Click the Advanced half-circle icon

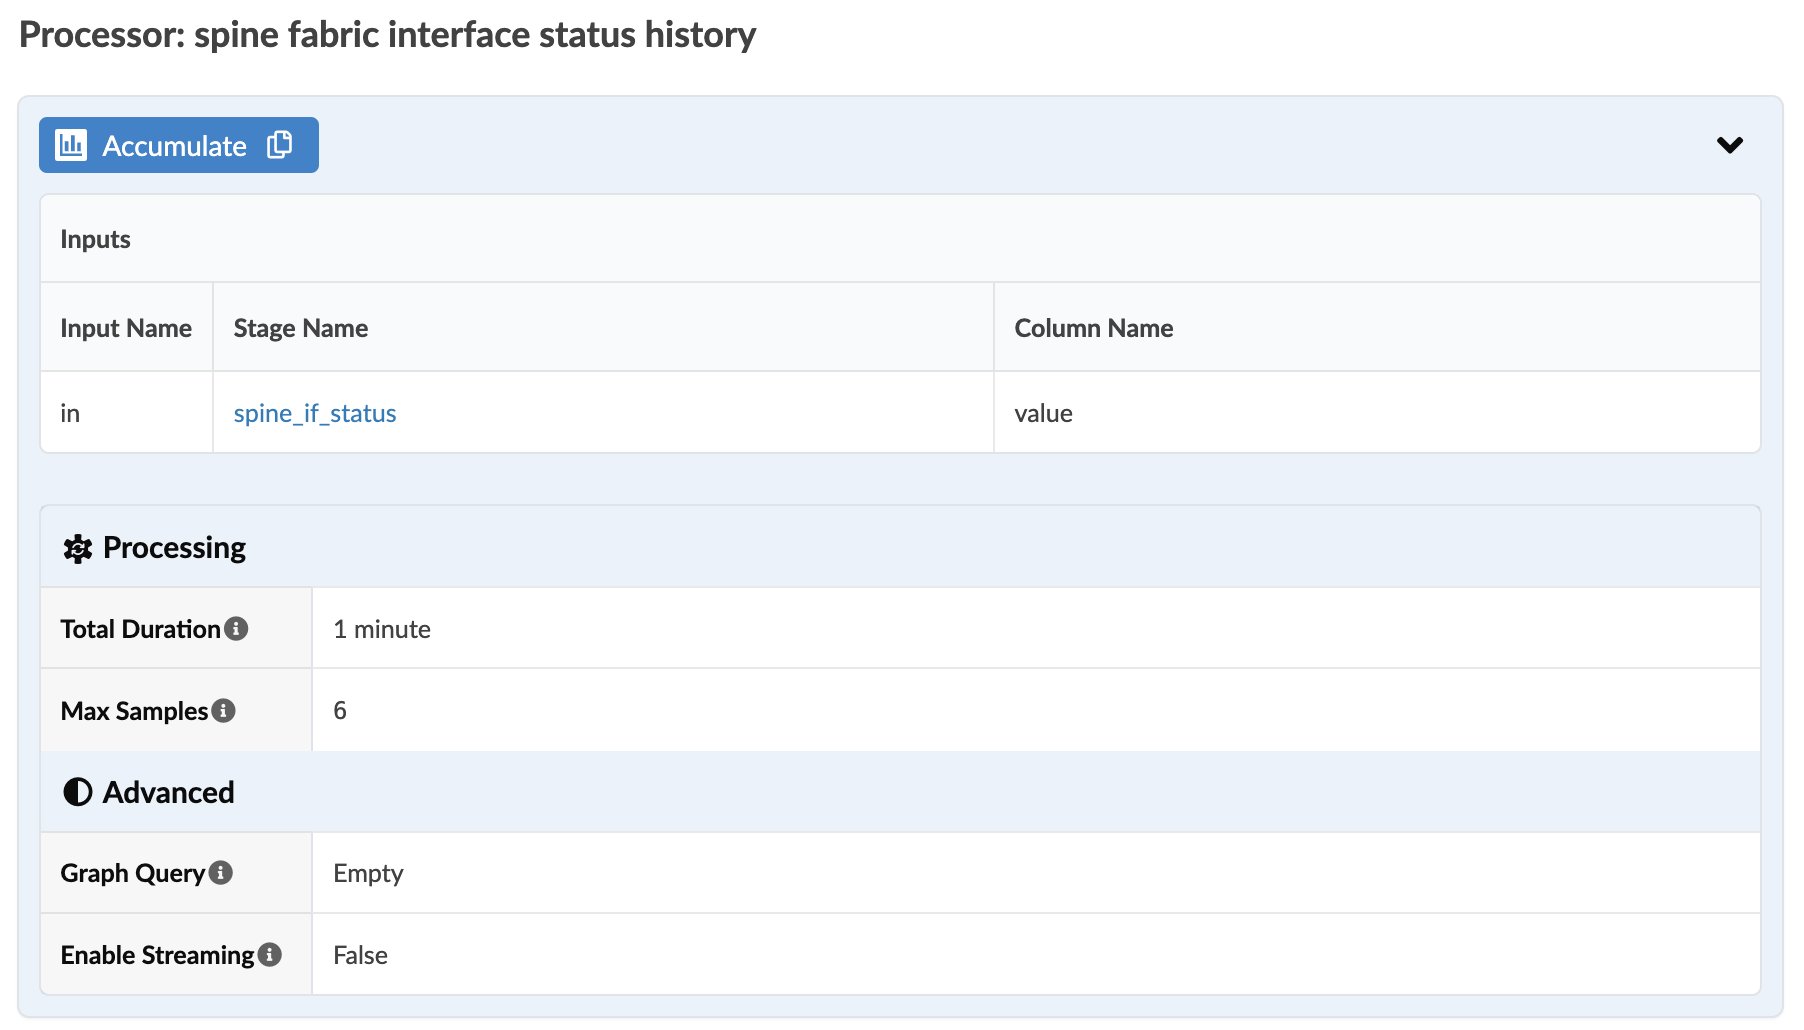(77, 792)
